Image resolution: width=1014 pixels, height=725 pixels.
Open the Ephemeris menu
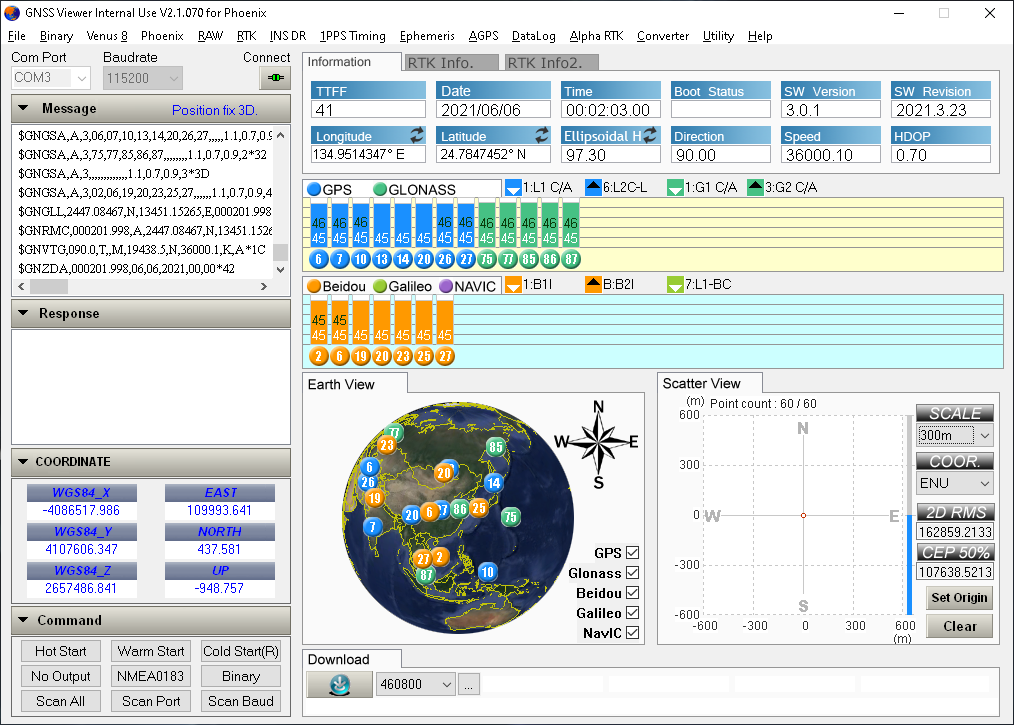point(427,36)
